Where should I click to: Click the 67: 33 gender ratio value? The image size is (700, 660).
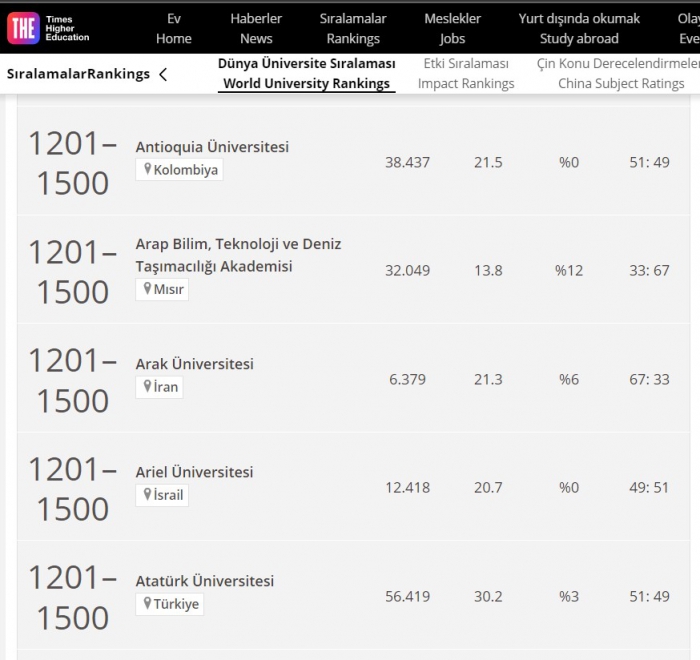(x=650, y=379)
